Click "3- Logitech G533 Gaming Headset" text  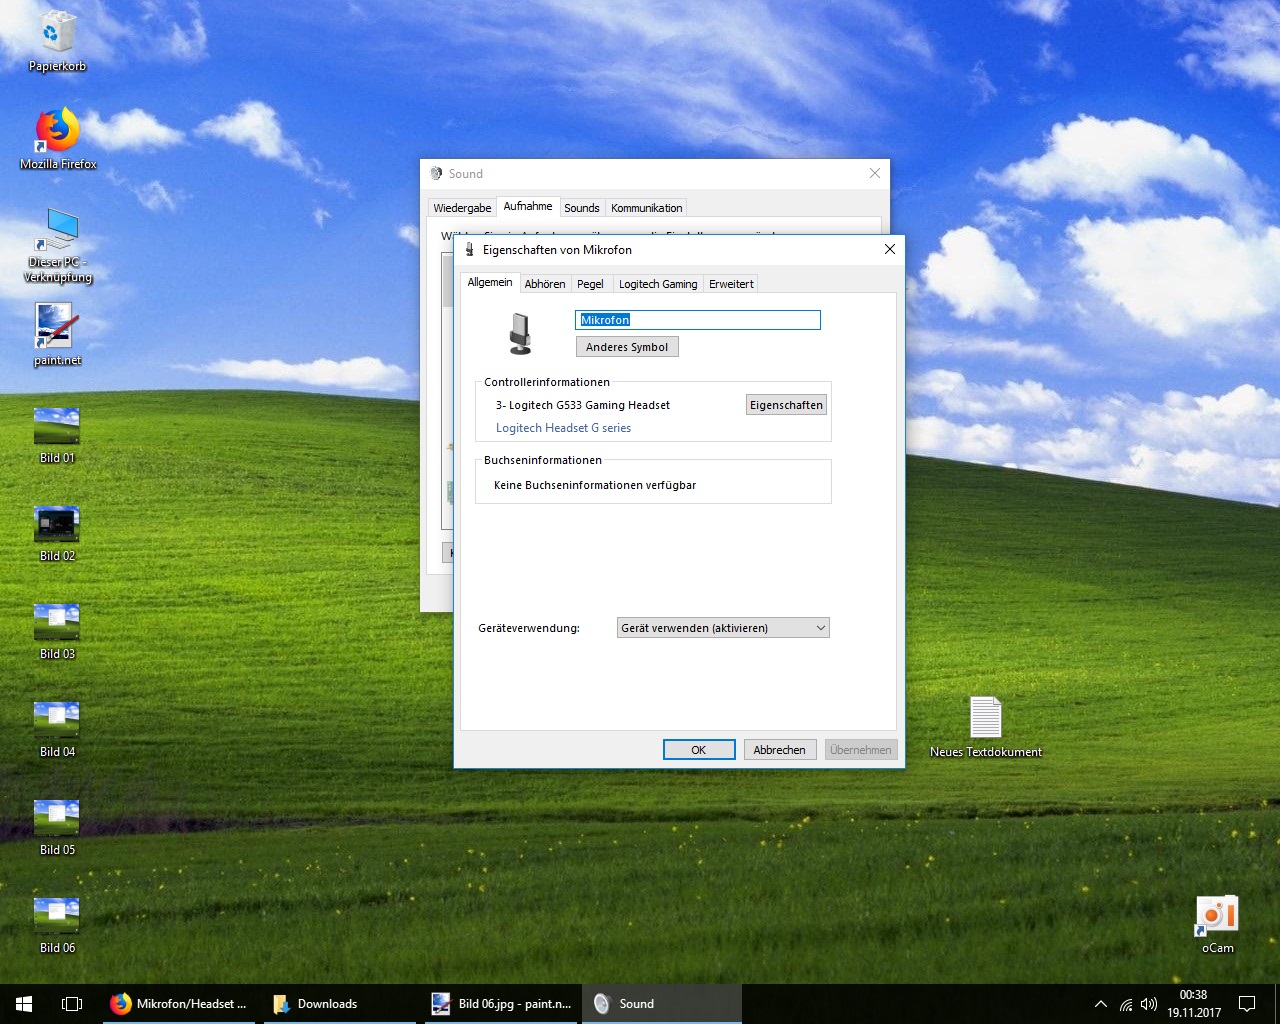click(583, 405)
